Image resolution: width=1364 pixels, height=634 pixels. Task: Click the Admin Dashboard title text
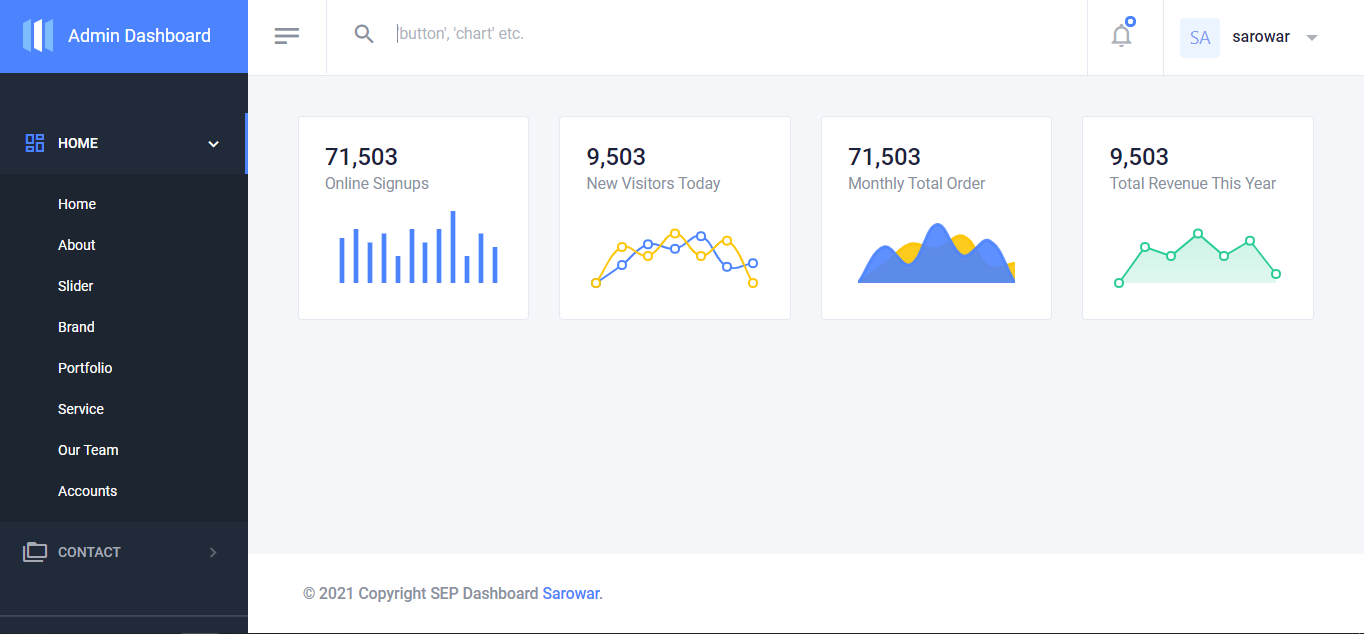coord(139,36)
